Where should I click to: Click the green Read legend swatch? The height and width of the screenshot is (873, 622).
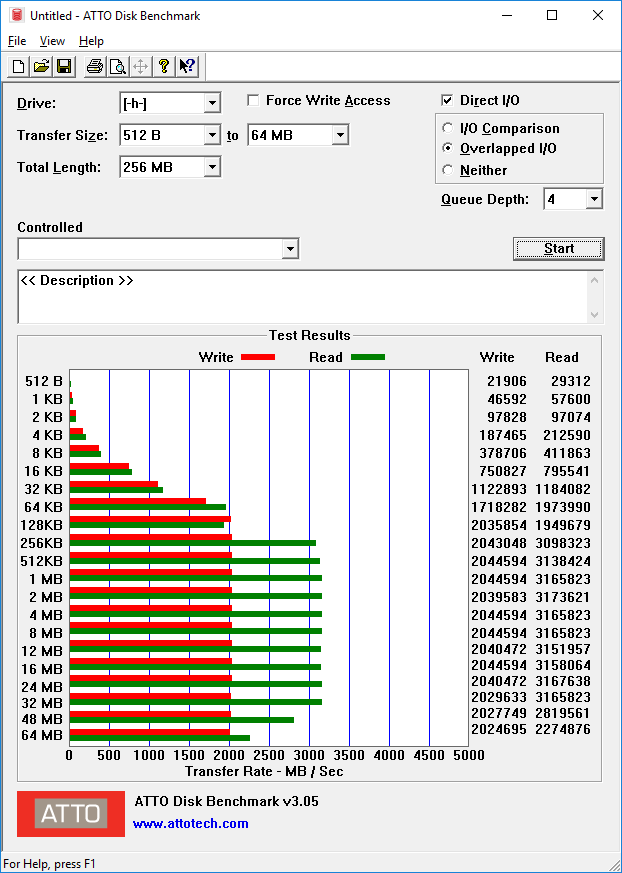coord(368,357)
